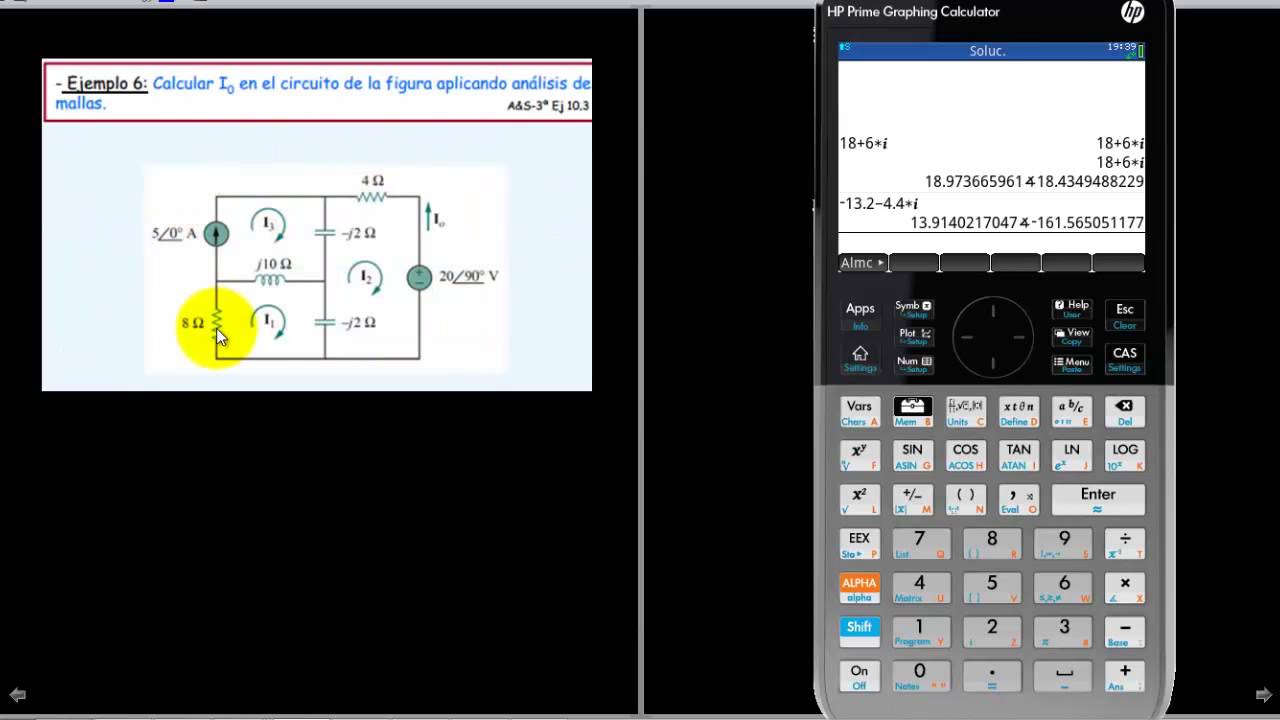Tap digit 2 key

(x=992, y=632)
